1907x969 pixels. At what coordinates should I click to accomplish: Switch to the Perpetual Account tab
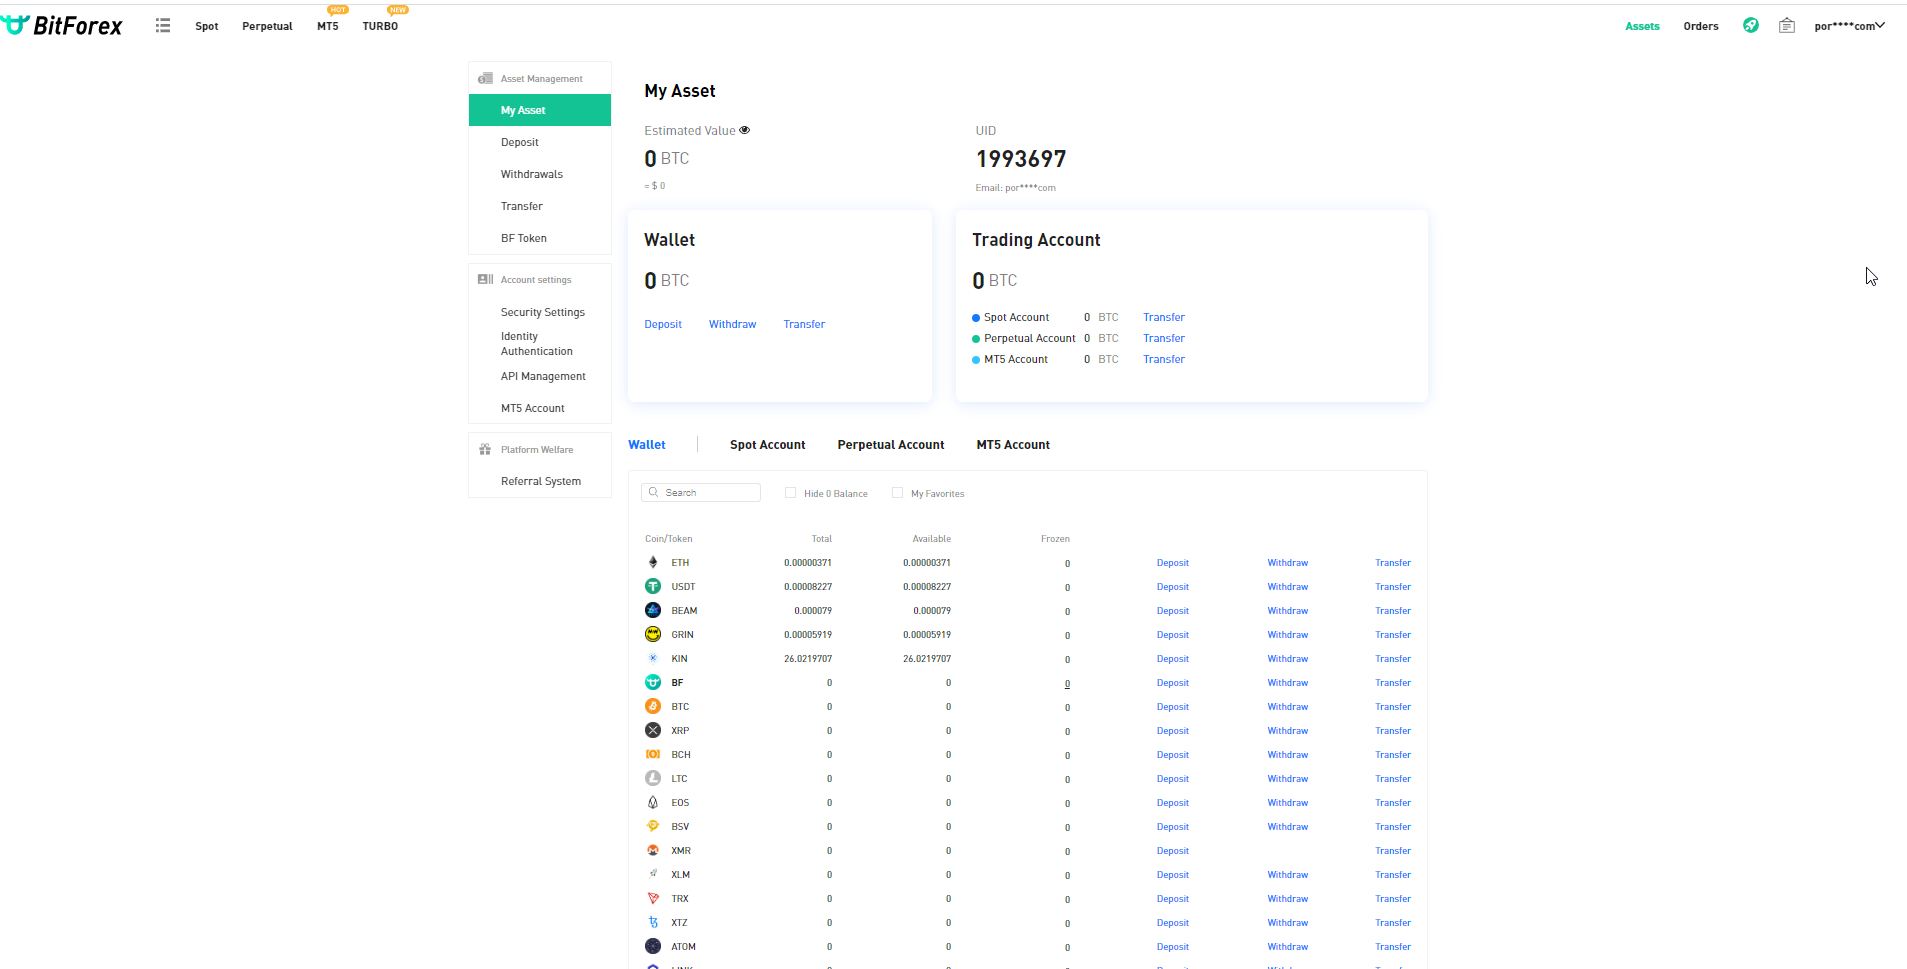point(890,445)
